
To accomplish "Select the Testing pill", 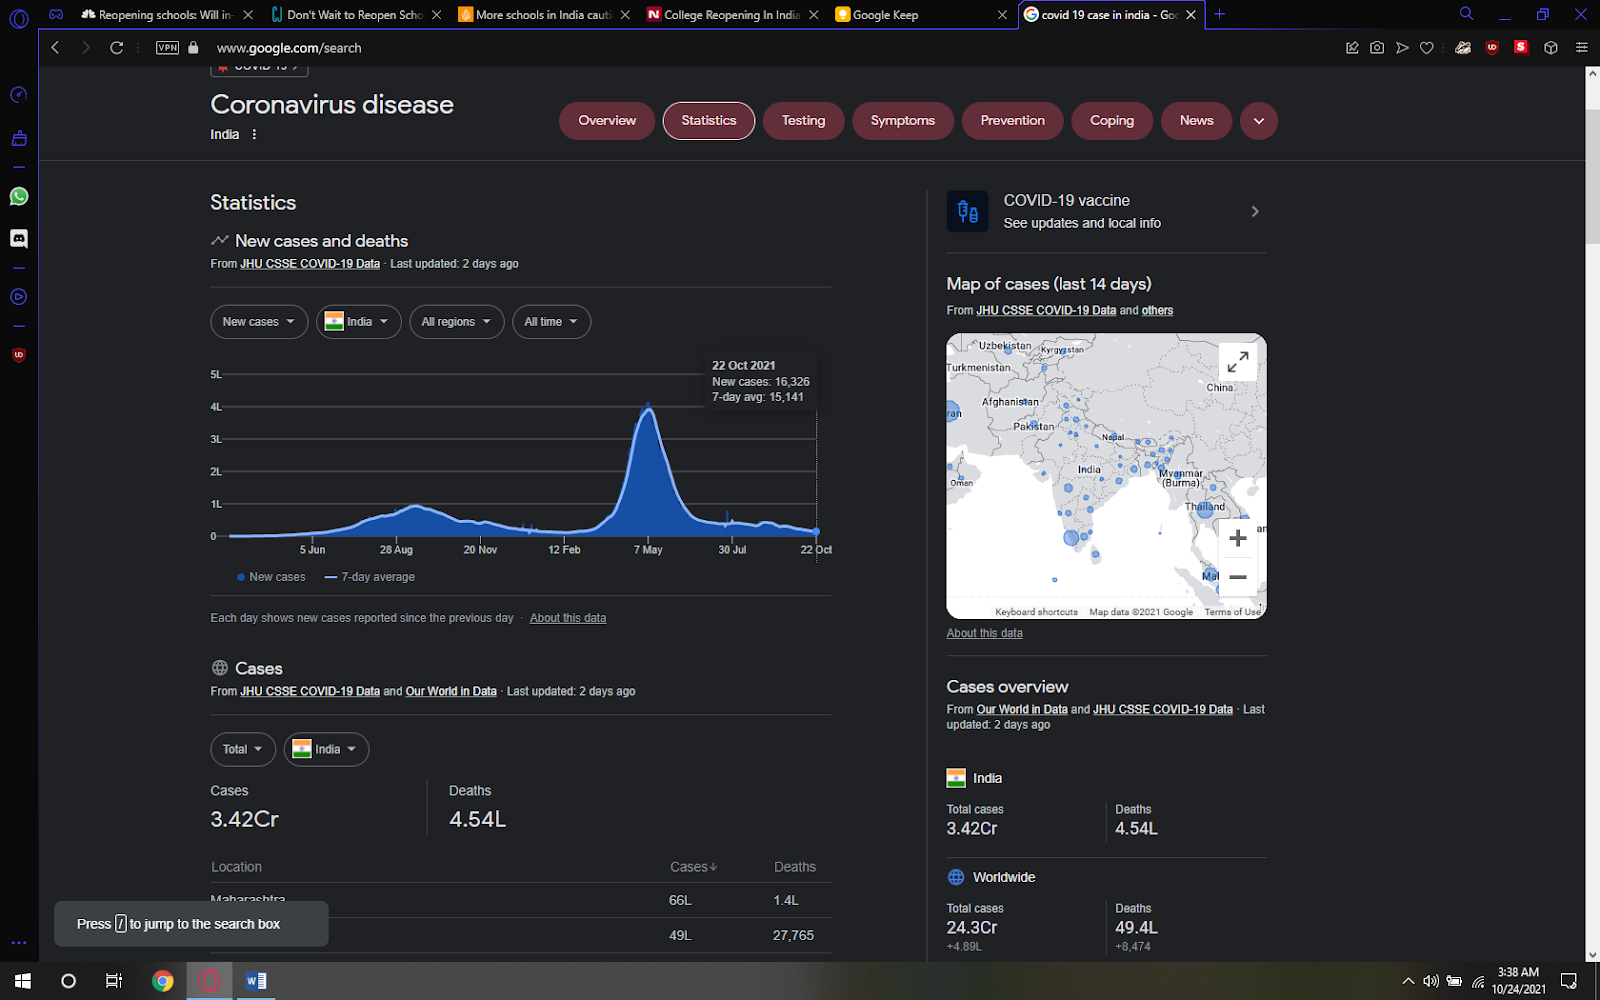I will pyautogui.click(x=803, y=121).
